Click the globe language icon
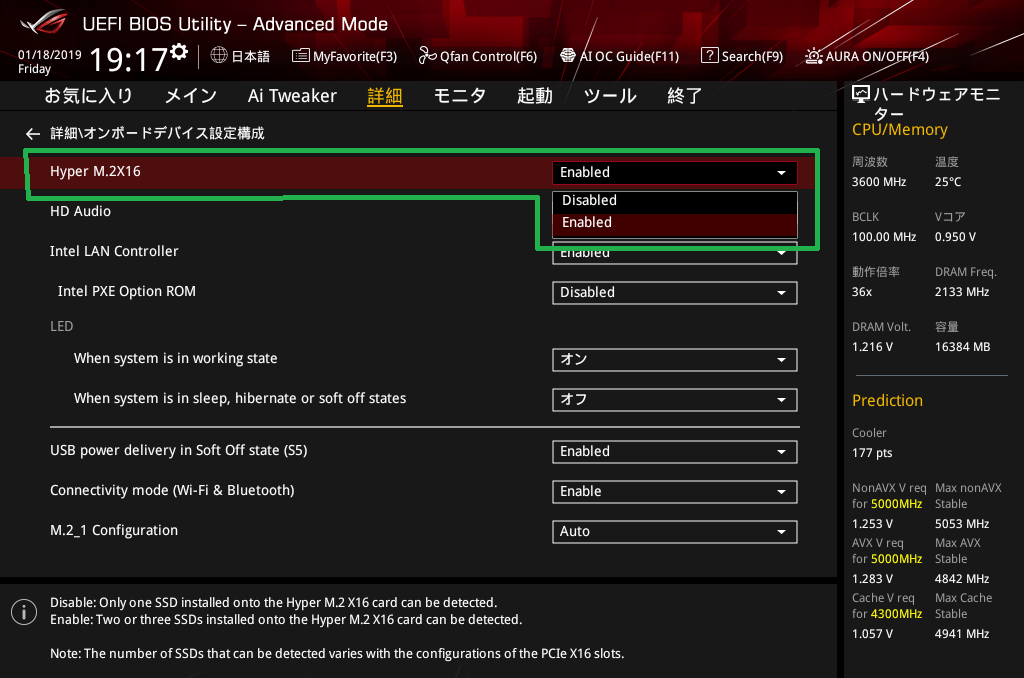Image resolution: width=1024 pixels, height=678 pixels. pyautogui.click(x=219, y=56)
